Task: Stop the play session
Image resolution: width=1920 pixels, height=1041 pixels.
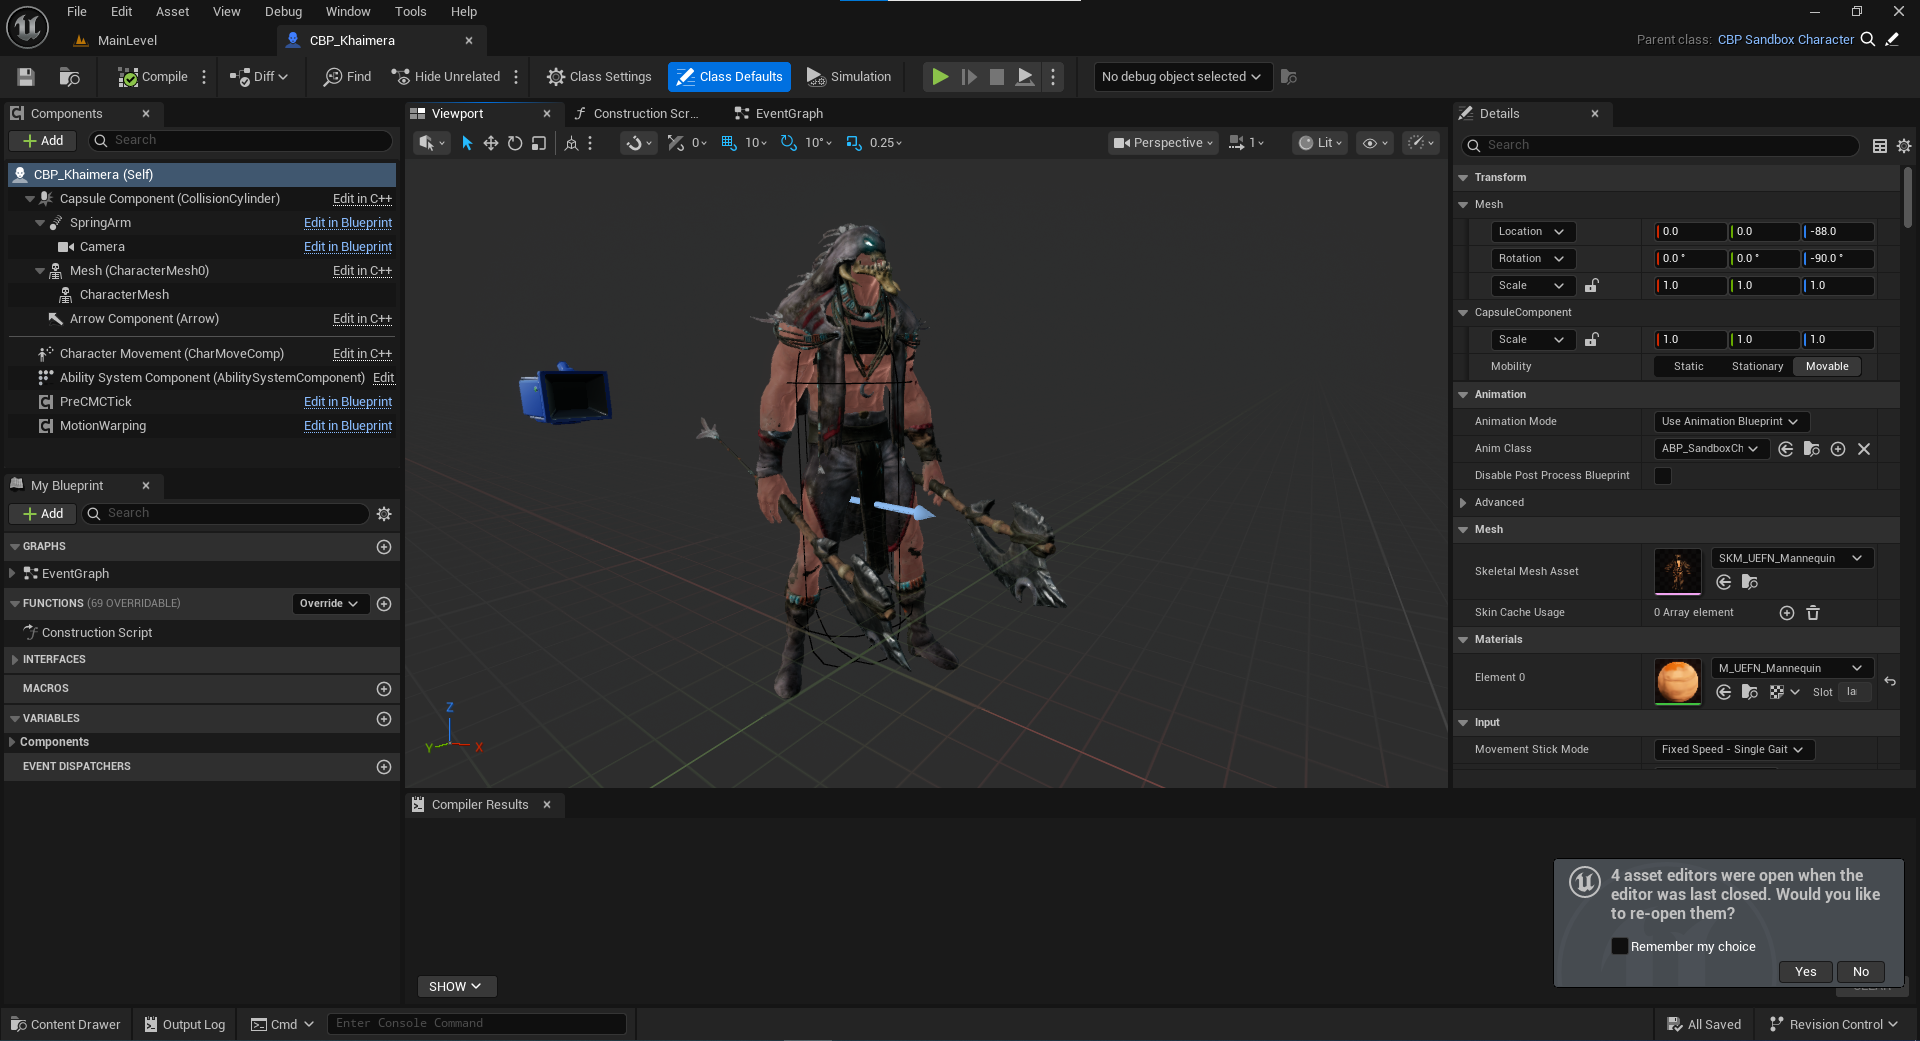Action: click(997, 77)
